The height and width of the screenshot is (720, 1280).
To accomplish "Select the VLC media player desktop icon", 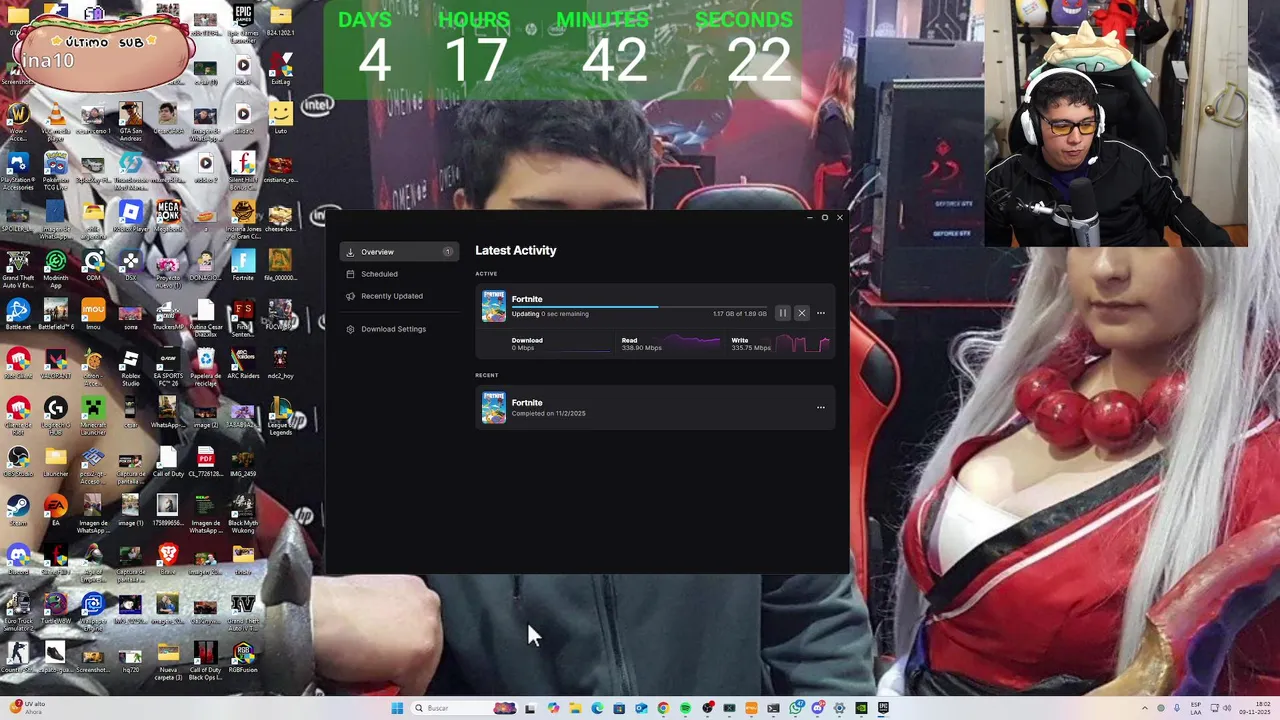I will (56, 121).
